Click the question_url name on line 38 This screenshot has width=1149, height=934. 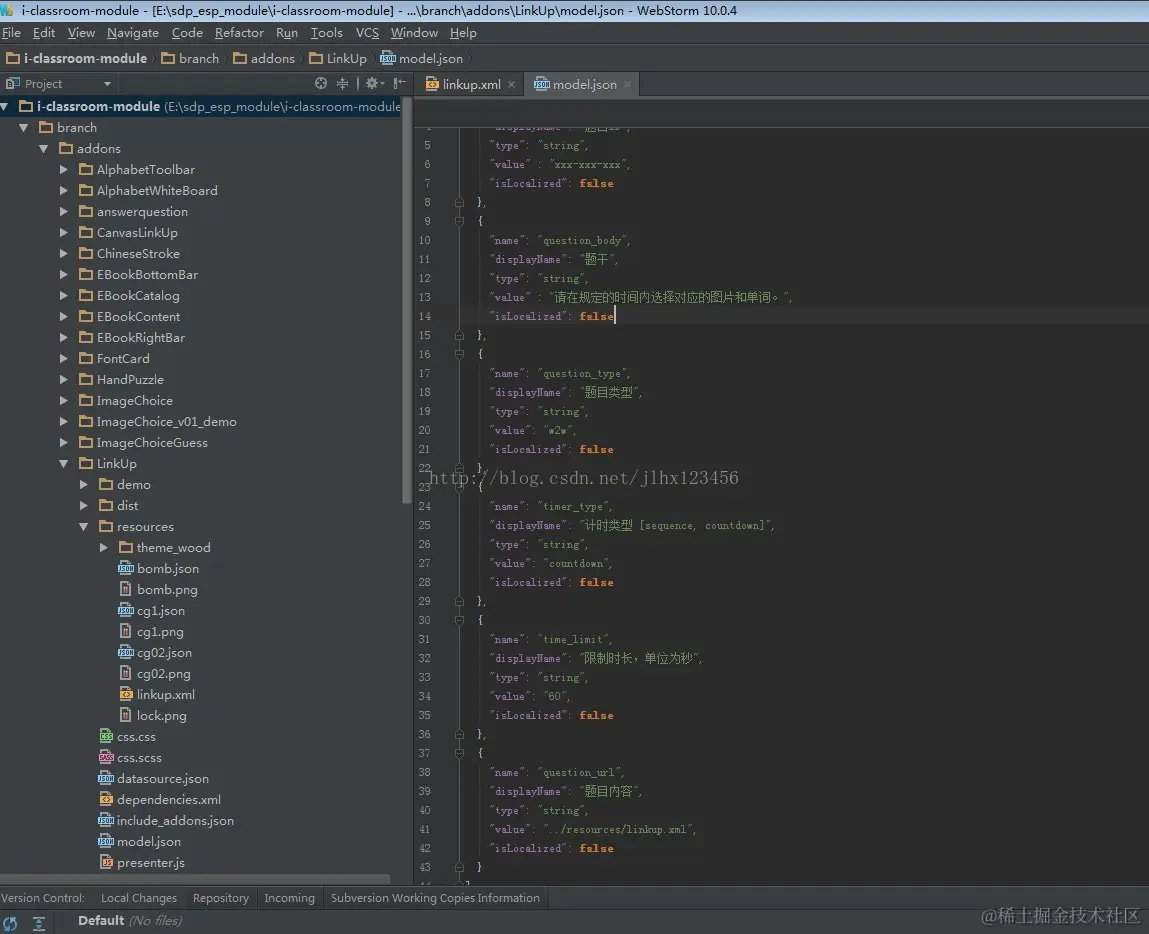(x=582, y=773)
